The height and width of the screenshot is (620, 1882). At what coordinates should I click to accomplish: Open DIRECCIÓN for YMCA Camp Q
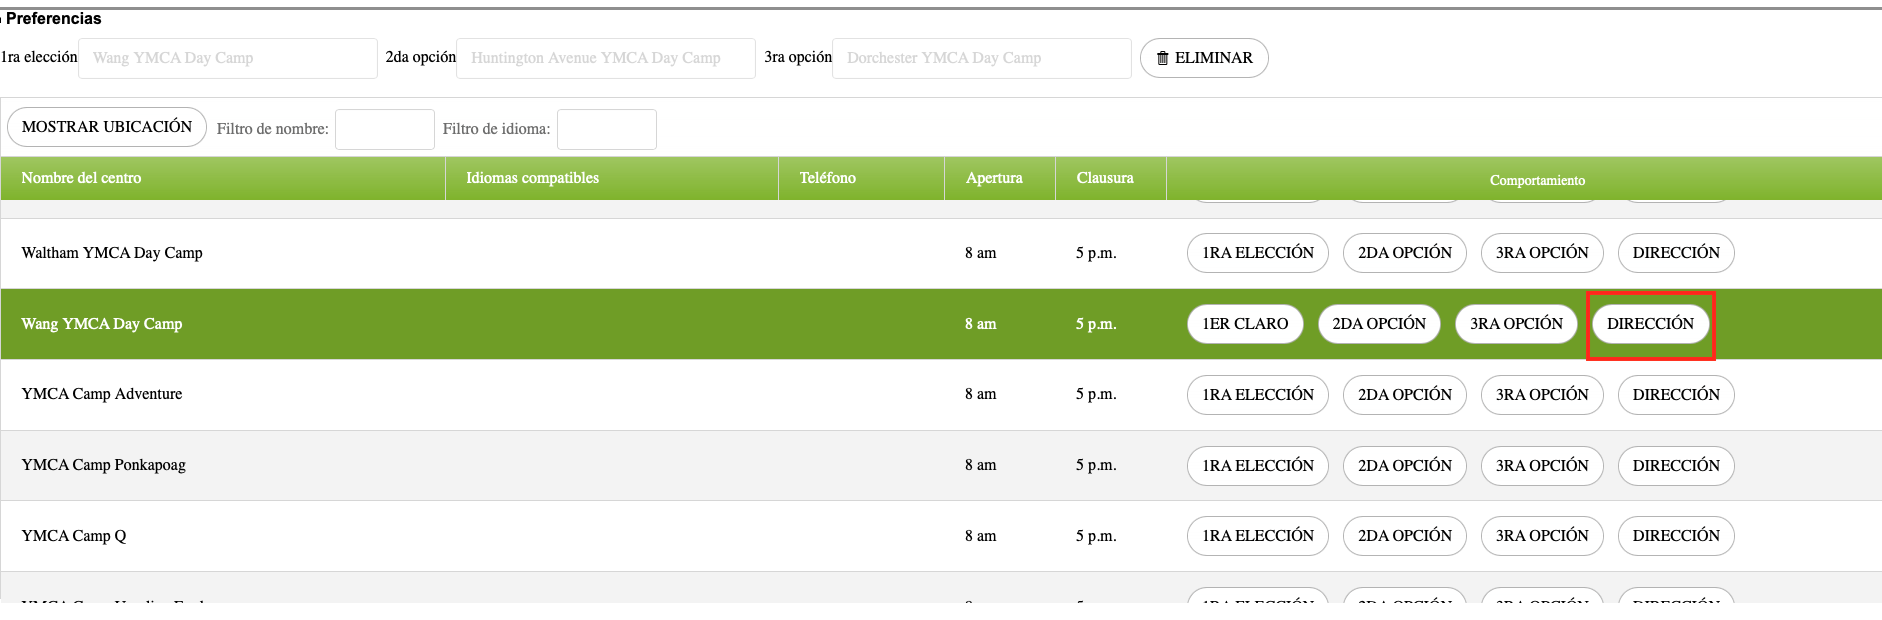click(1676, 536)
